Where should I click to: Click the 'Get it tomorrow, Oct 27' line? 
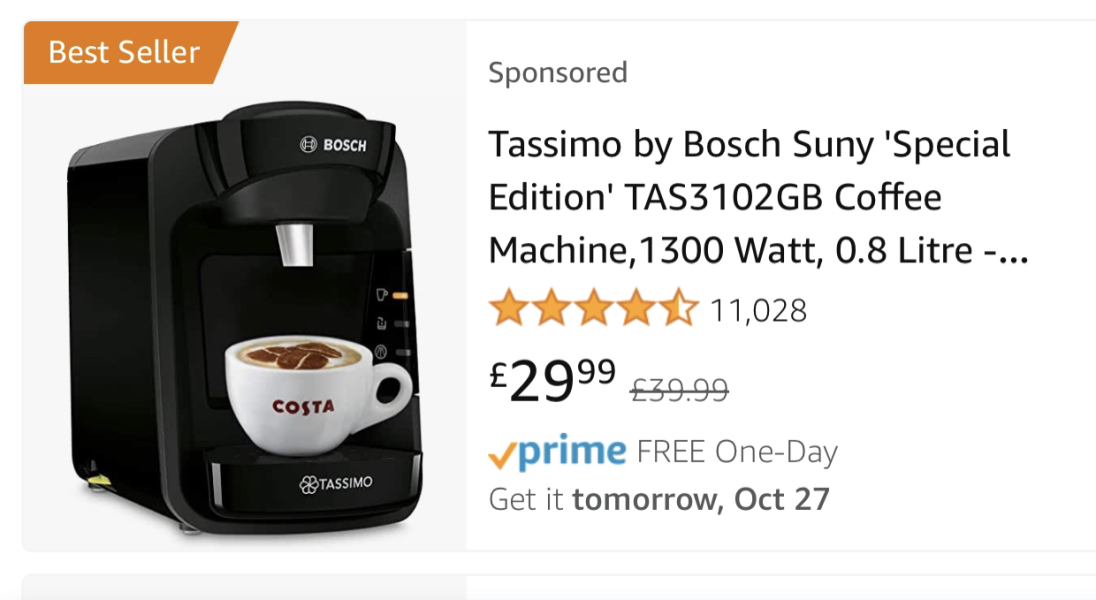click(659, 498)
